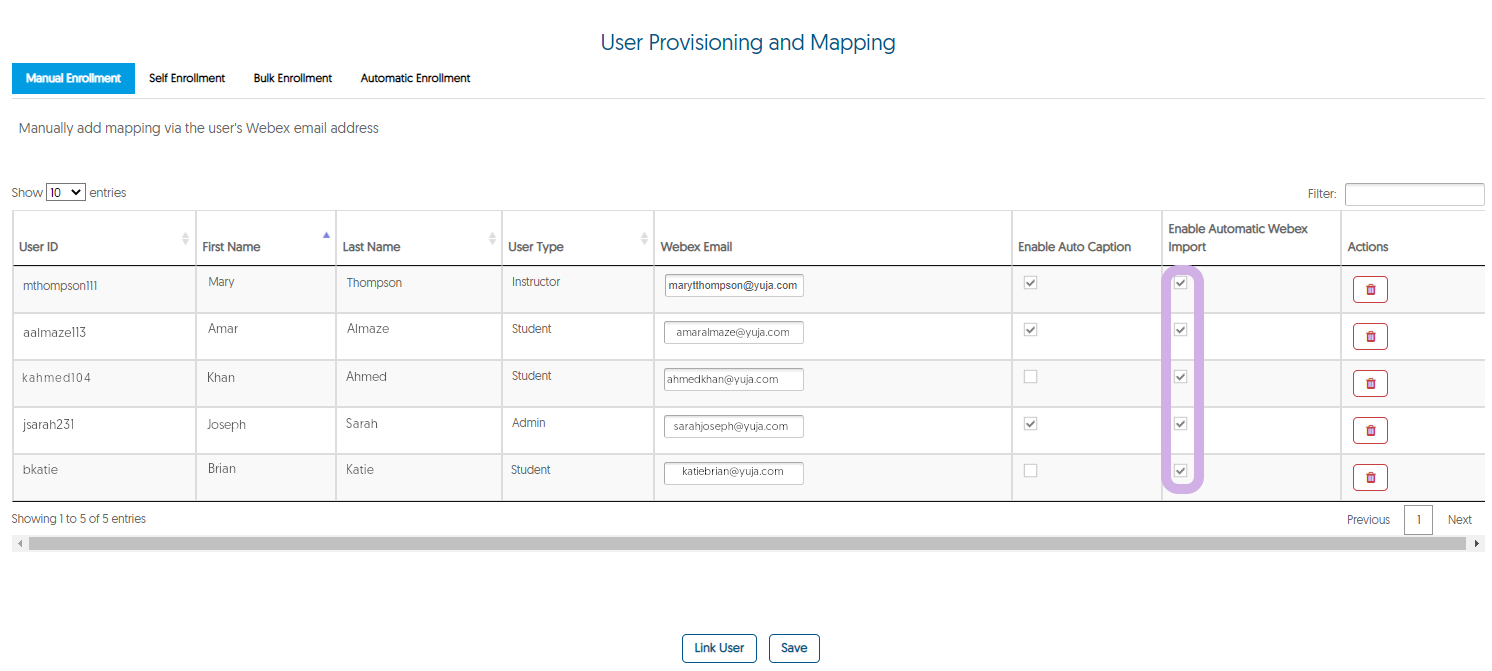Sort table by User ID column
This screenshot has width=1492, height=671.
click(185, 239)
